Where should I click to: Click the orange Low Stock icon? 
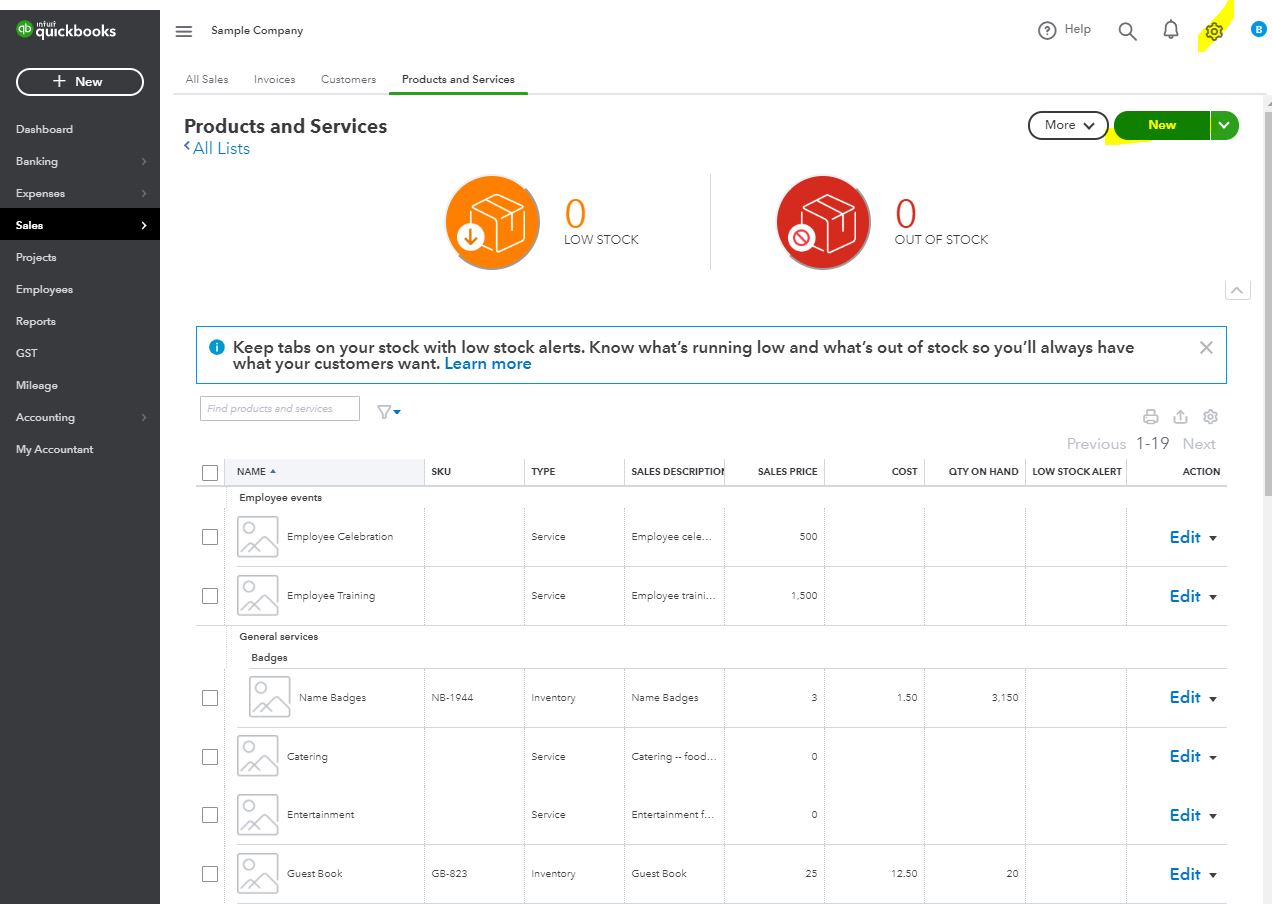[x=492, y=222]
